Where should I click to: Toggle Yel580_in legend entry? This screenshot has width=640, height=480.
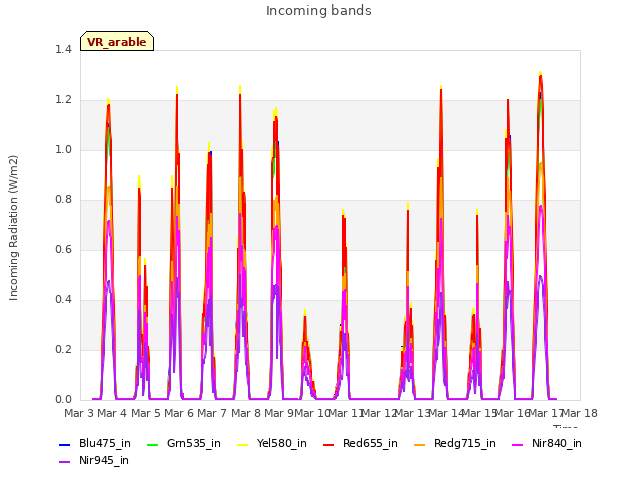[272, 443]
